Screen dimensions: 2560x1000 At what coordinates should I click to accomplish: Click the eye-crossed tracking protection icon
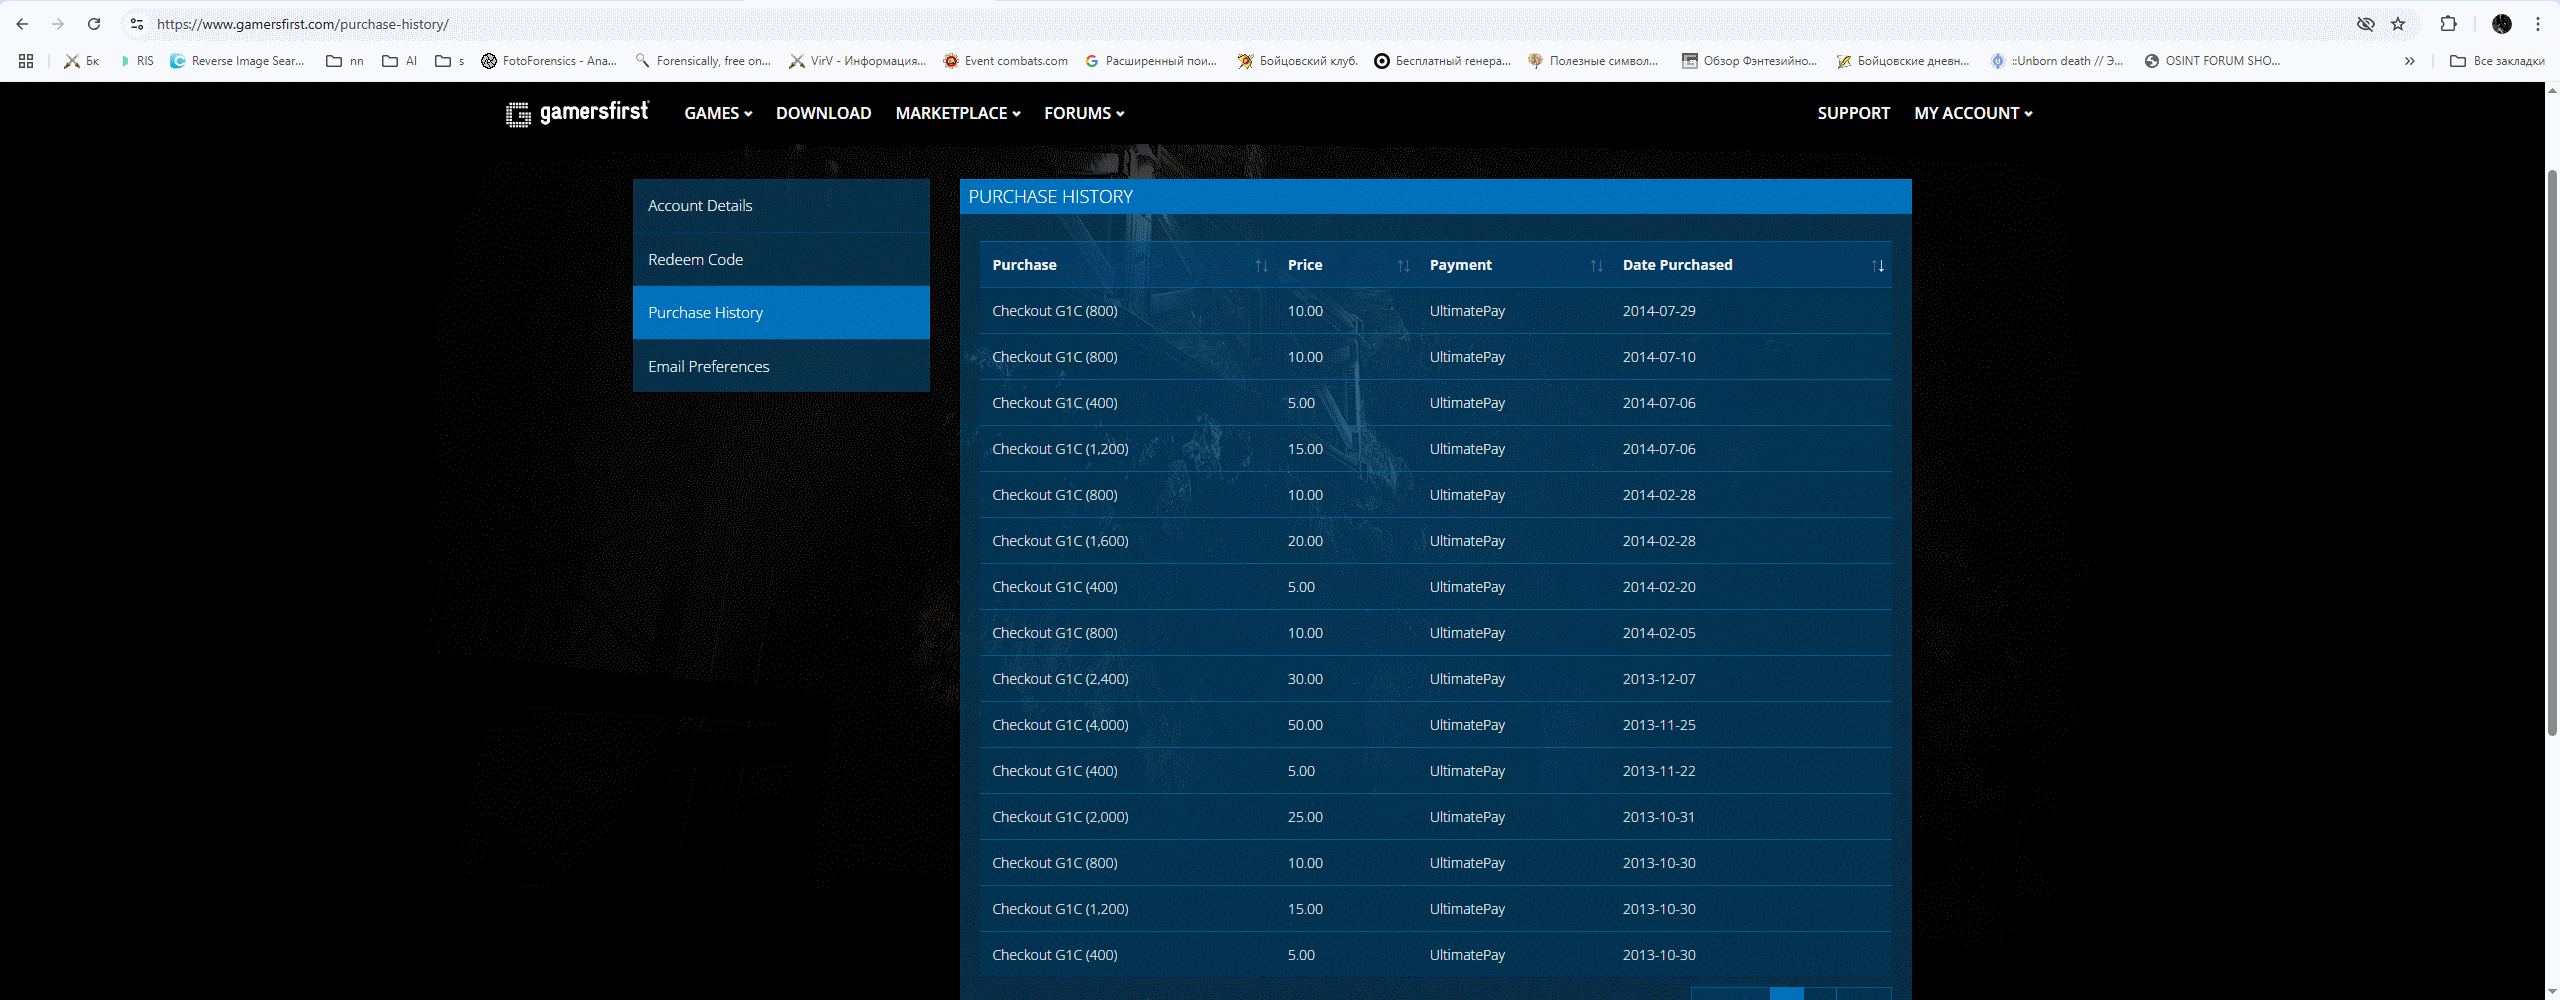(x=2366, y=24)
